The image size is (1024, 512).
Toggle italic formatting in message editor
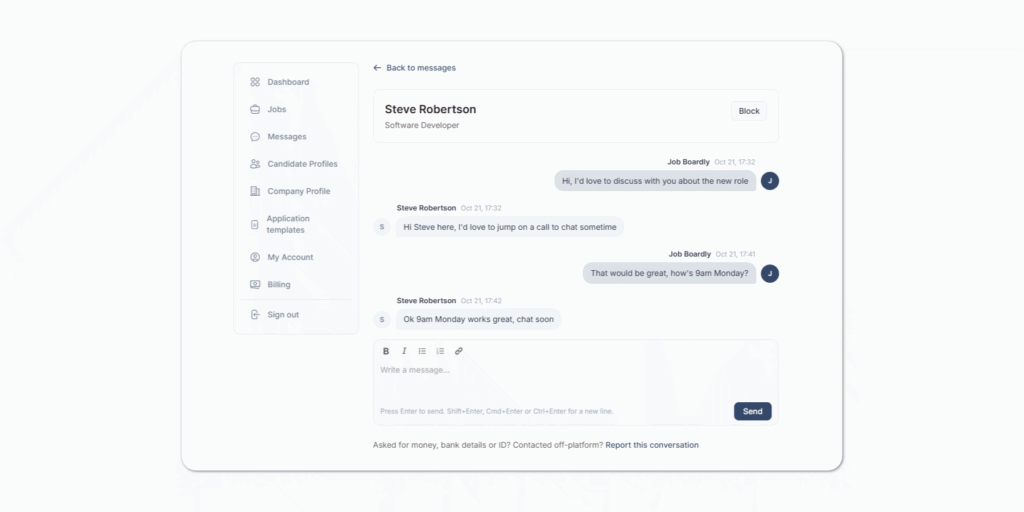pos(404,351)
